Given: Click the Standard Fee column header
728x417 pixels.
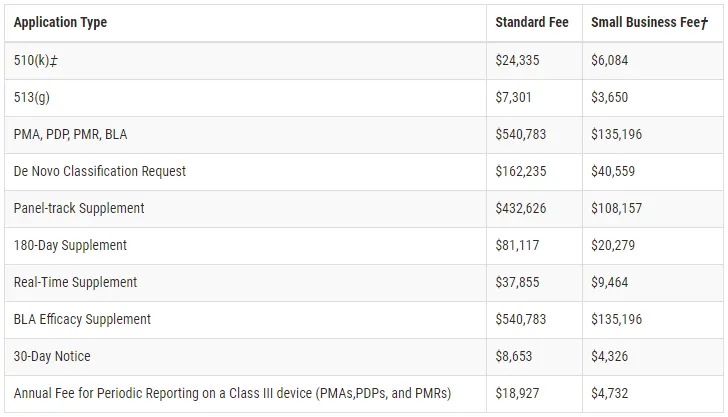Looking at the screenshot, I should [531, 22].
